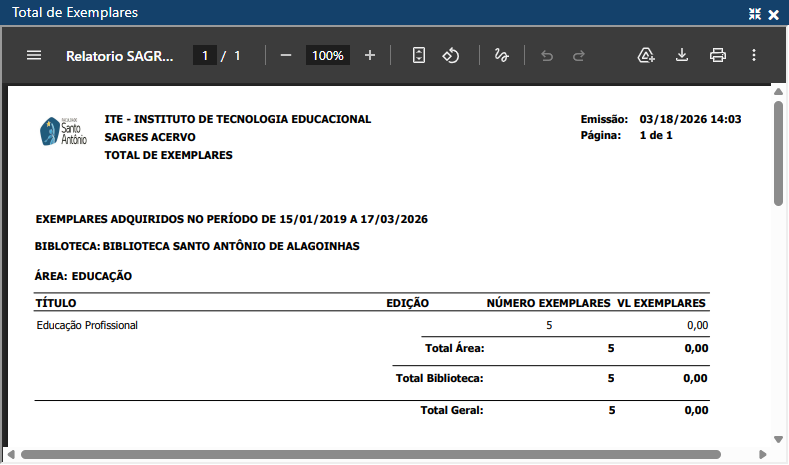Image resolution: width=789 pixels, height=465 pixels.
Task: Select the 100% zoom level field
Action: point(327,55)
